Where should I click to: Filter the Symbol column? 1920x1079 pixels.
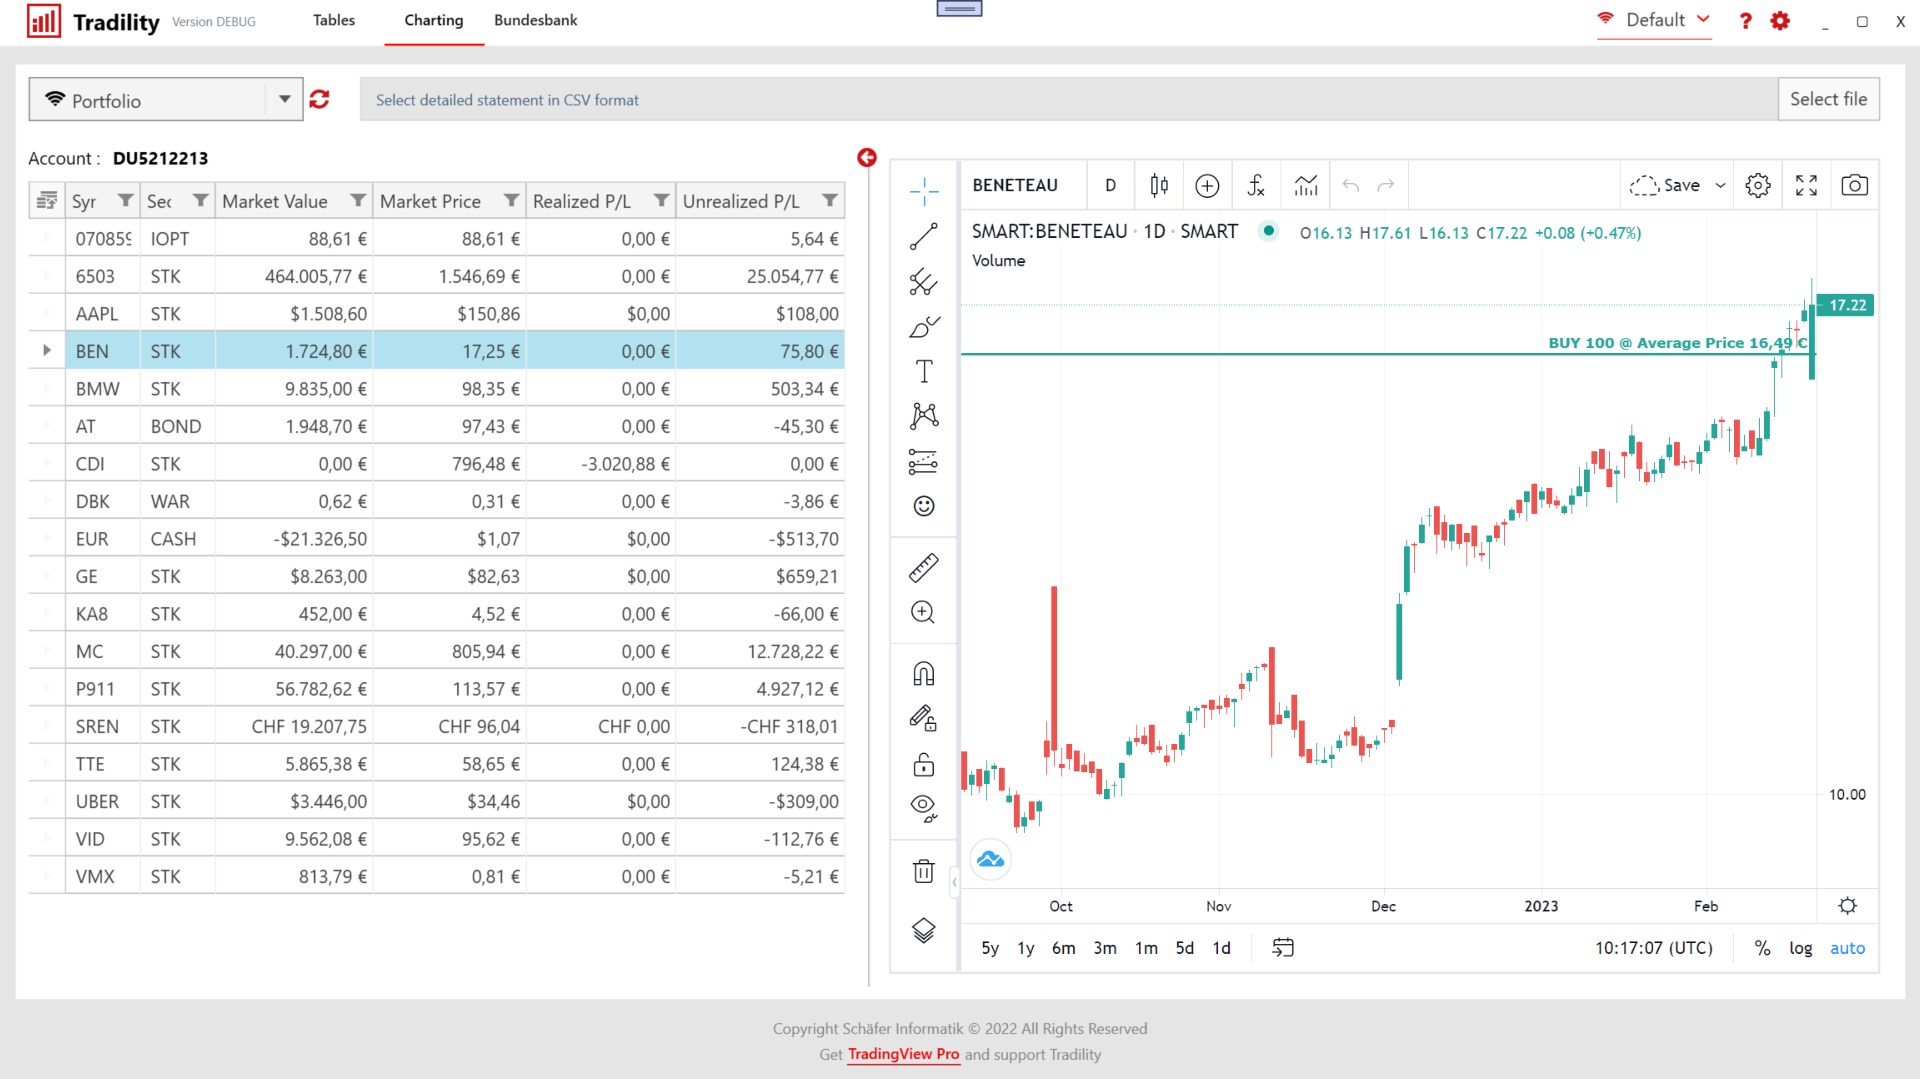point(125,200)
